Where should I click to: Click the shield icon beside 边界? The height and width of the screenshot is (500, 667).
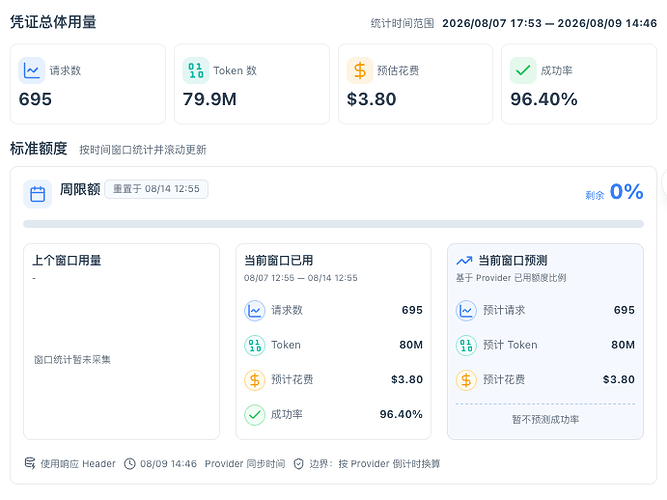tap(299, 463)
